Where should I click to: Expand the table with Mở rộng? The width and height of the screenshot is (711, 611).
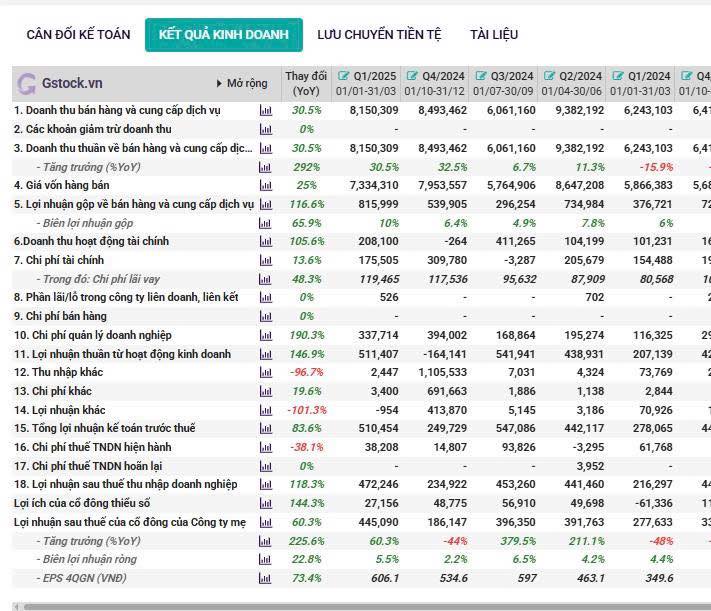coord(241,83)
